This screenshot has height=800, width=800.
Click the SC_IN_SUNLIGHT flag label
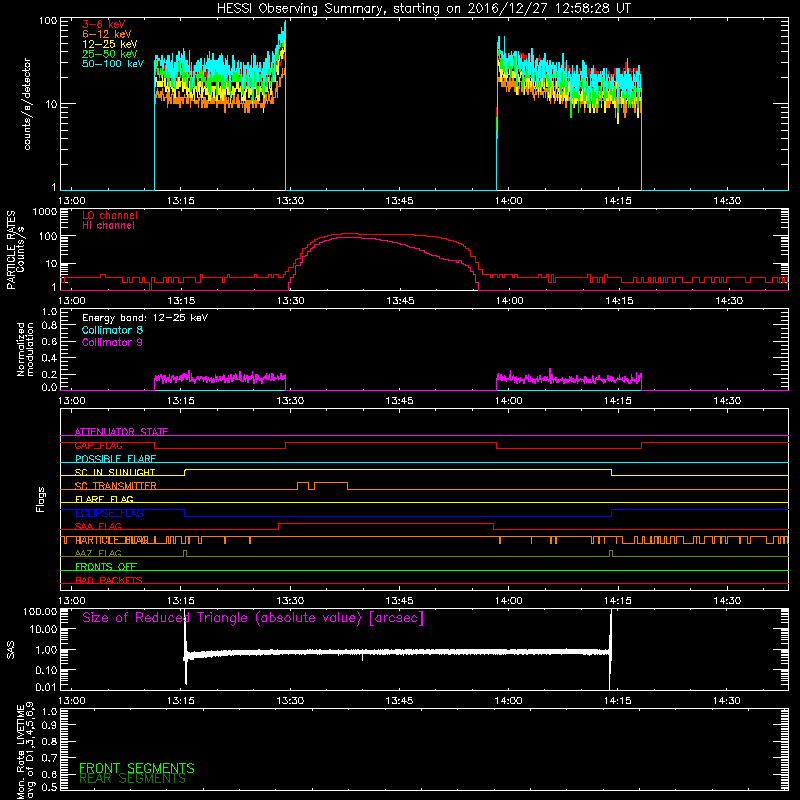pyautogui.click(x=114, y=472)
